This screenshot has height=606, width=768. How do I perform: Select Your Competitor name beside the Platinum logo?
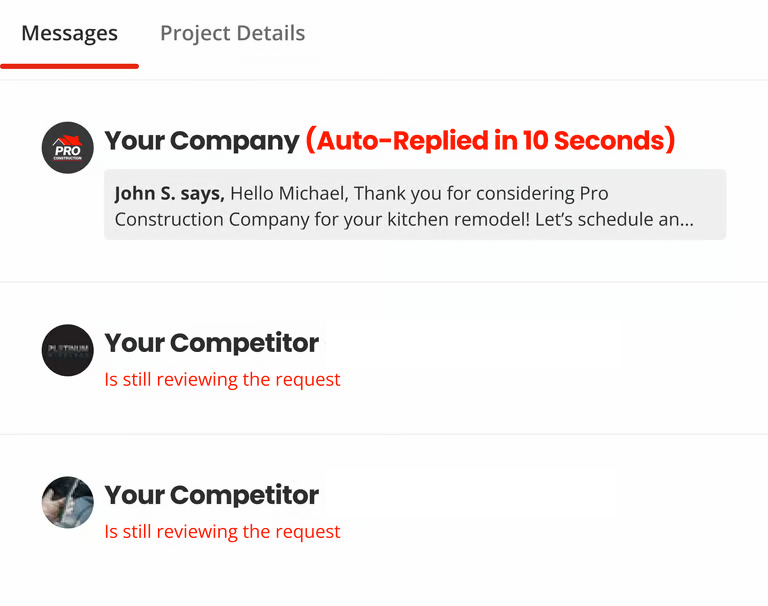click(212, 344)
